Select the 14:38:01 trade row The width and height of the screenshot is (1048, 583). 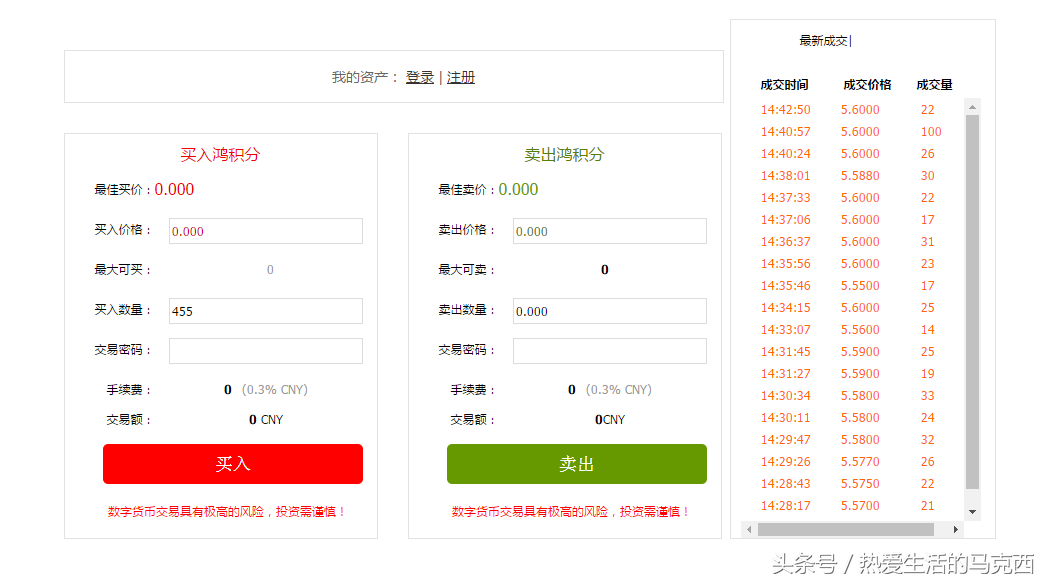[x=848, y=176]
